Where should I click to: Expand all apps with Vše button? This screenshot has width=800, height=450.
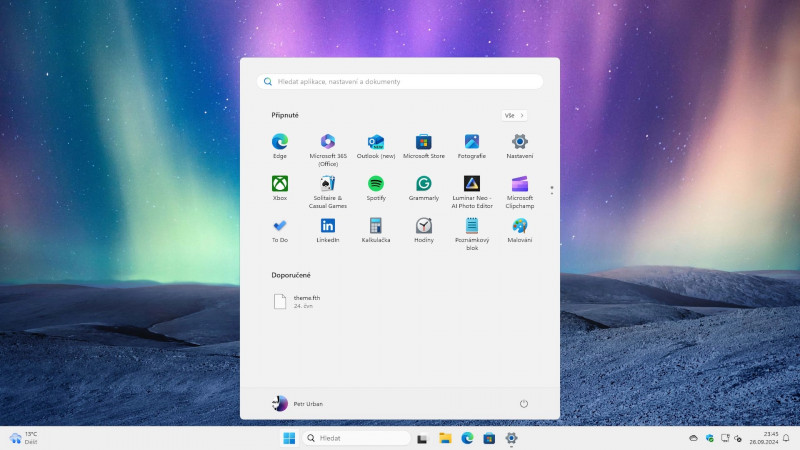[x=514, y=115]
